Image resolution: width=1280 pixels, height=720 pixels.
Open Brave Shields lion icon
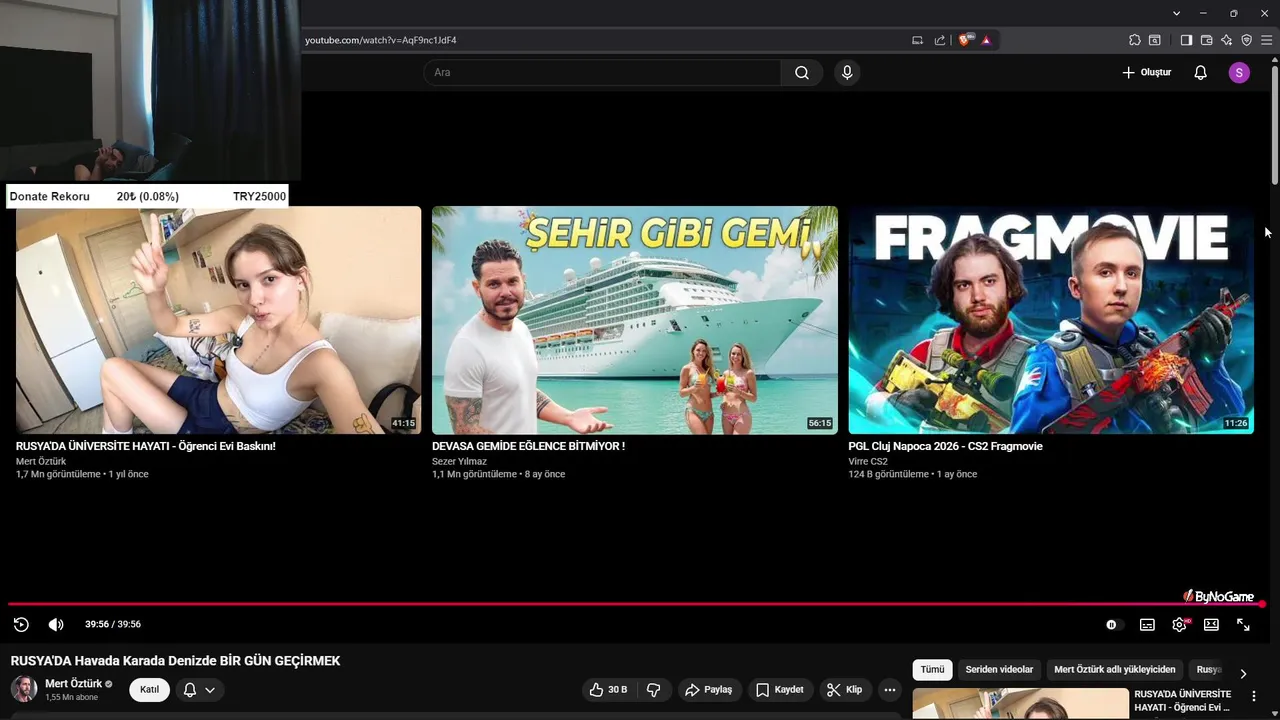coord(966,40)
